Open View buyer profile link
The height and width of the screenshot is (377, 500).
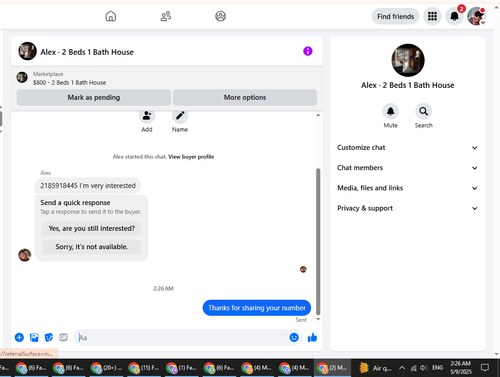191,157
